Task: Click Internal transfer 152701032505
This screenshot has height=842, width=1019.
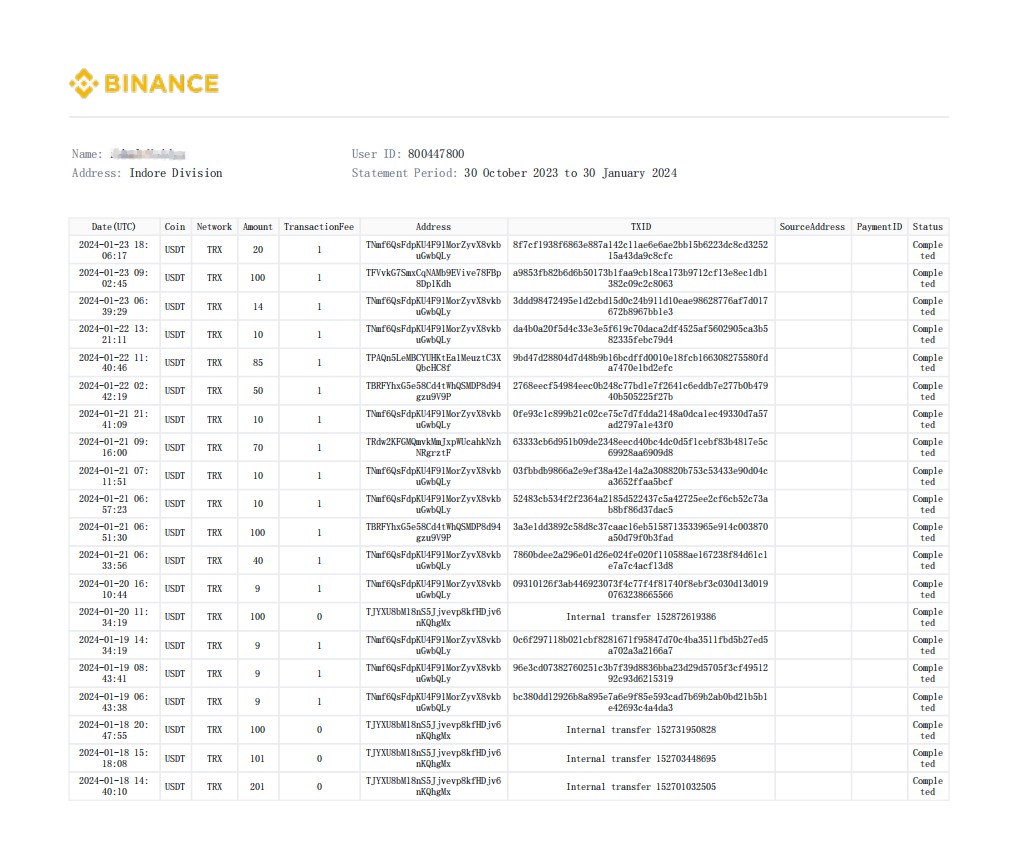Action: pyautogui.click(x=641, y=786)
